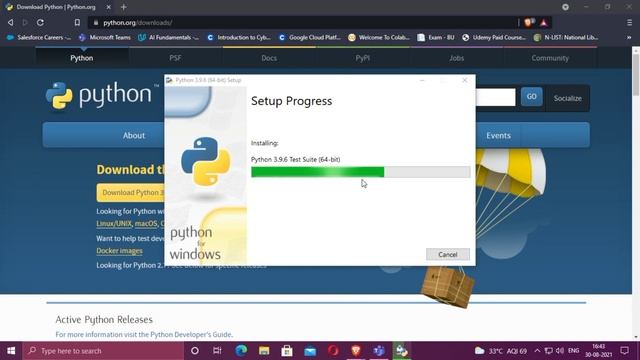Click the browser back arrow
The image size is (640, 360).
(x=11, y=22)
